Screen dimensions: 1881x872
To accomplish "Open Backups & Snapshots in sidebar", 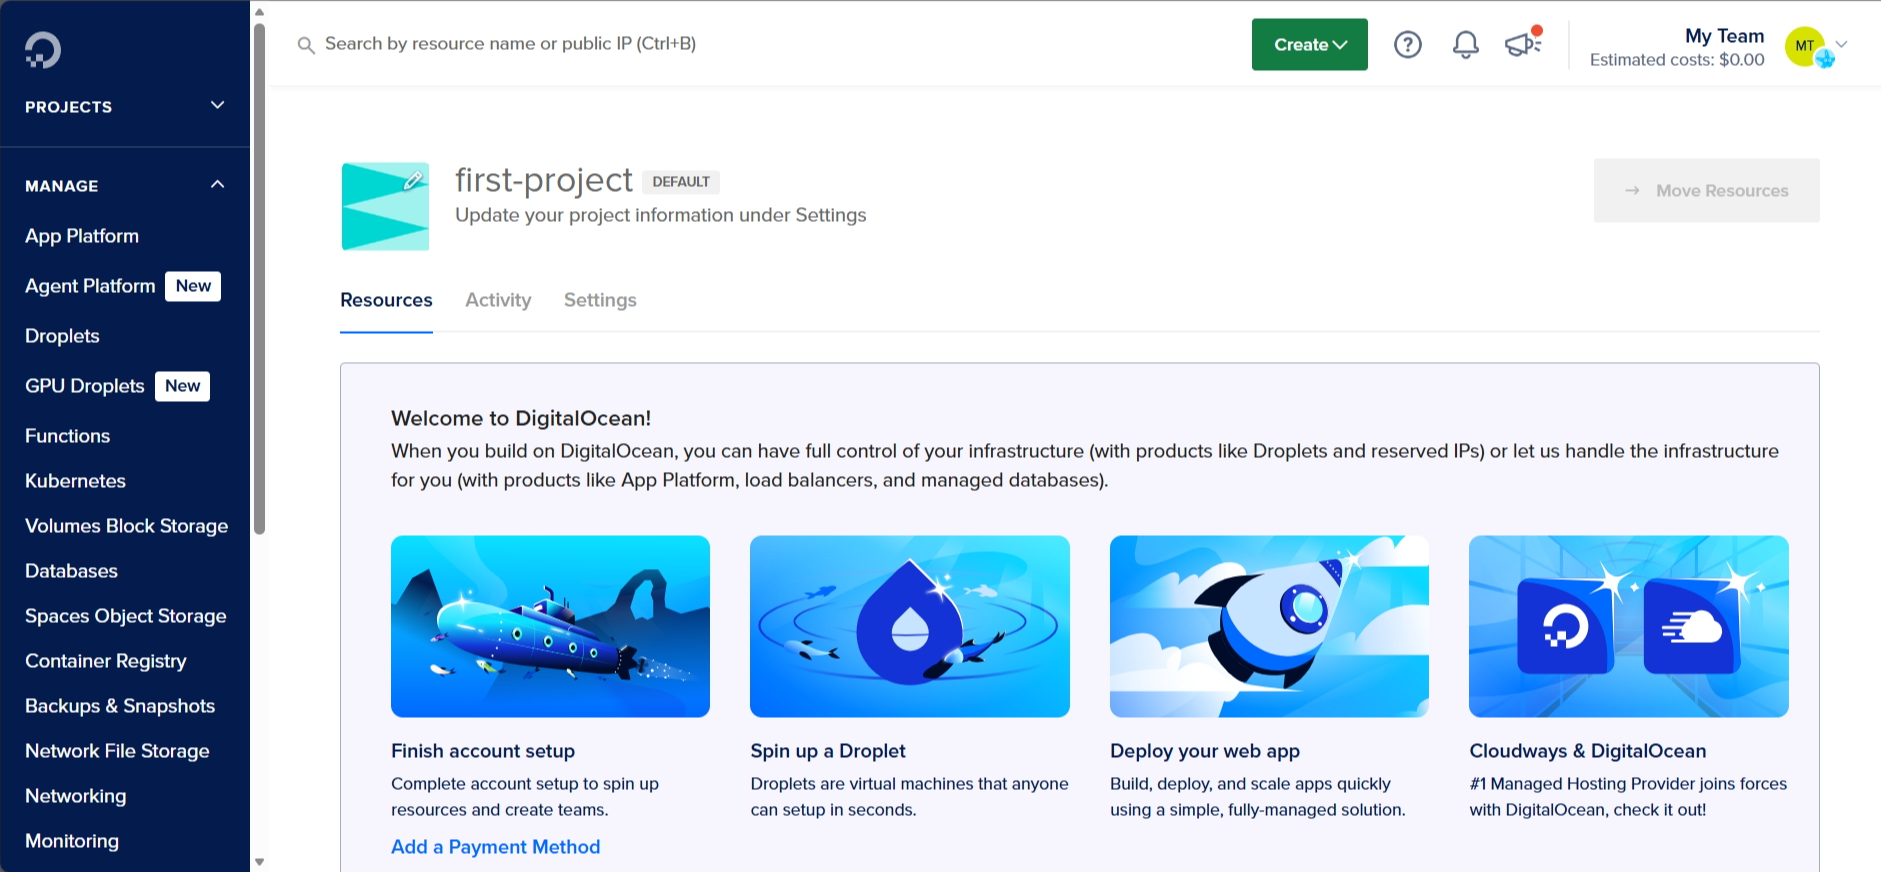I will click(x=120, y=706).
